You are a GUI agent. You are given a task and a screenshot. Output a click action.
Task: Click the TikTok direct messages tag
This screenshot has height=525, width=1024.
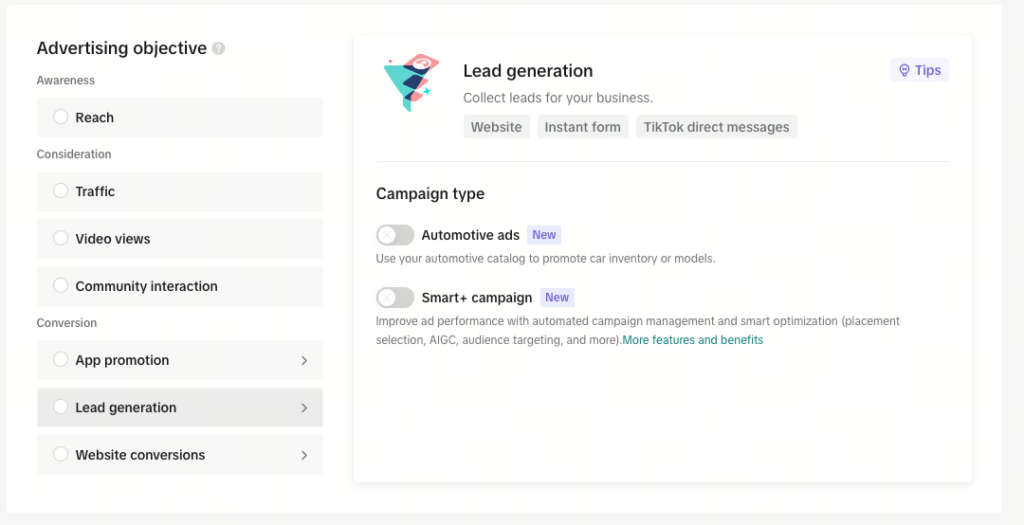(x=716, y=127)
